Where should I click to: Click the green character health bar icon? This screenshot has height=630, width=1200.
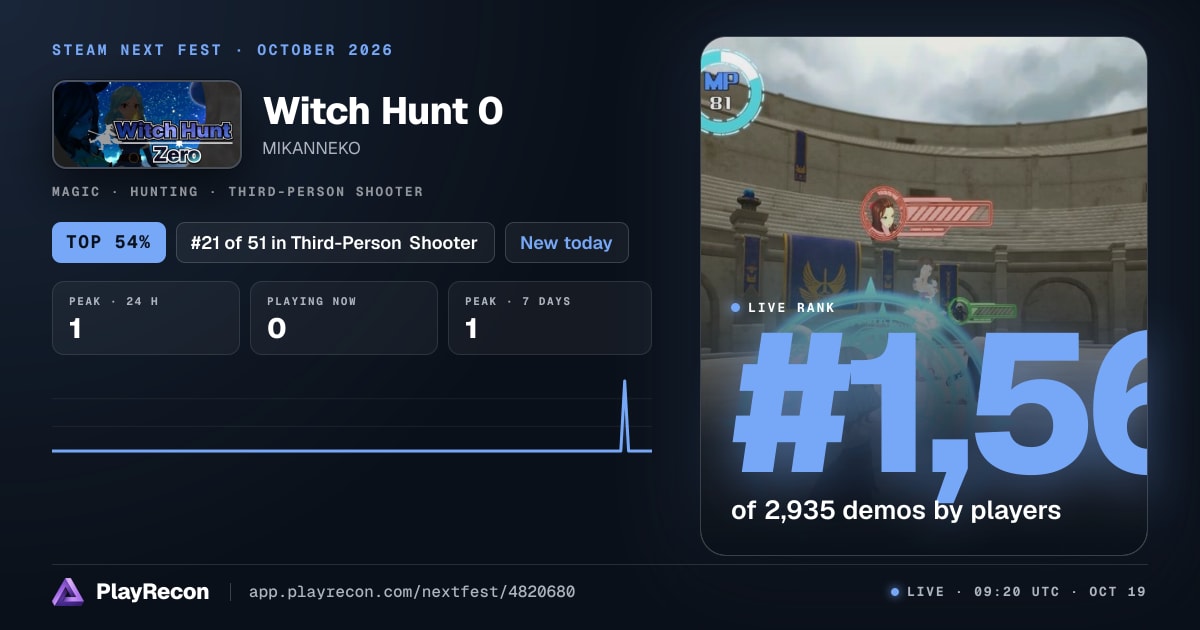[982, 311]
